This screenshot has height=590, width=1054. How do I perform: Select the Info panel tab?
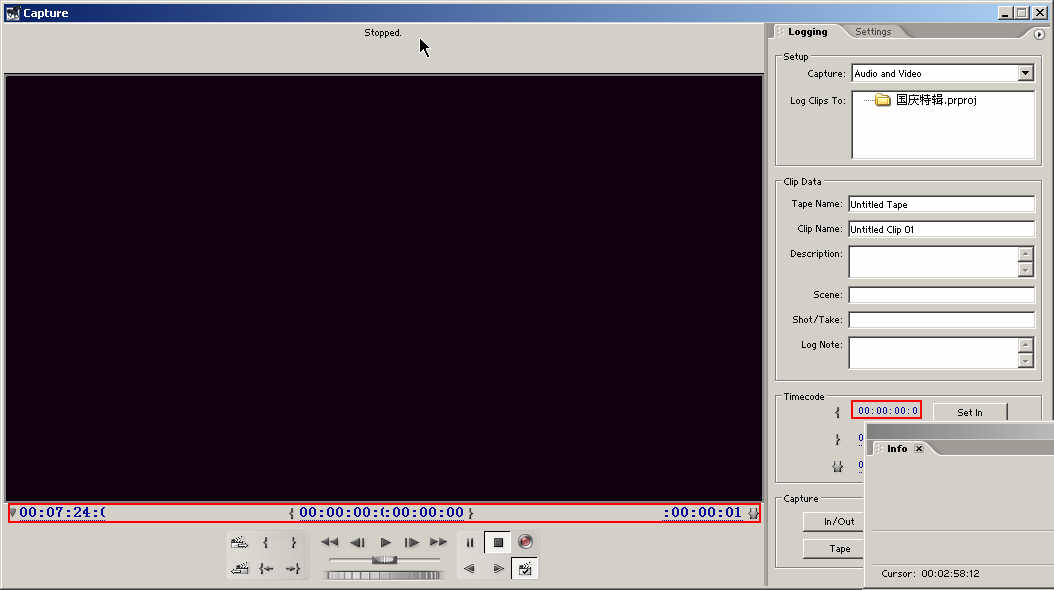coord(897,448)
